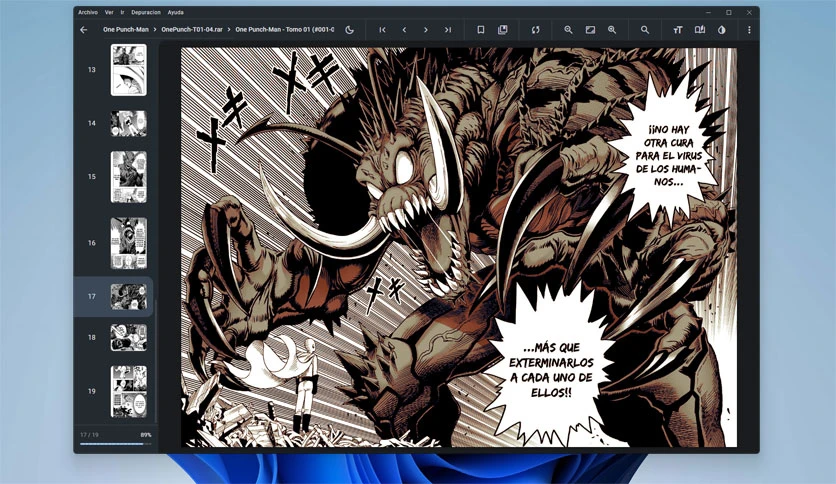
Task: Maximize the reader window
Action: tap(729, 12)
